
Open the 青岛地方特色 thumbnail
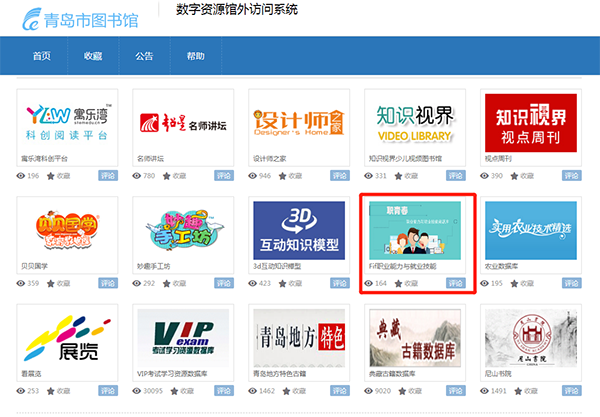click(299, 338)
